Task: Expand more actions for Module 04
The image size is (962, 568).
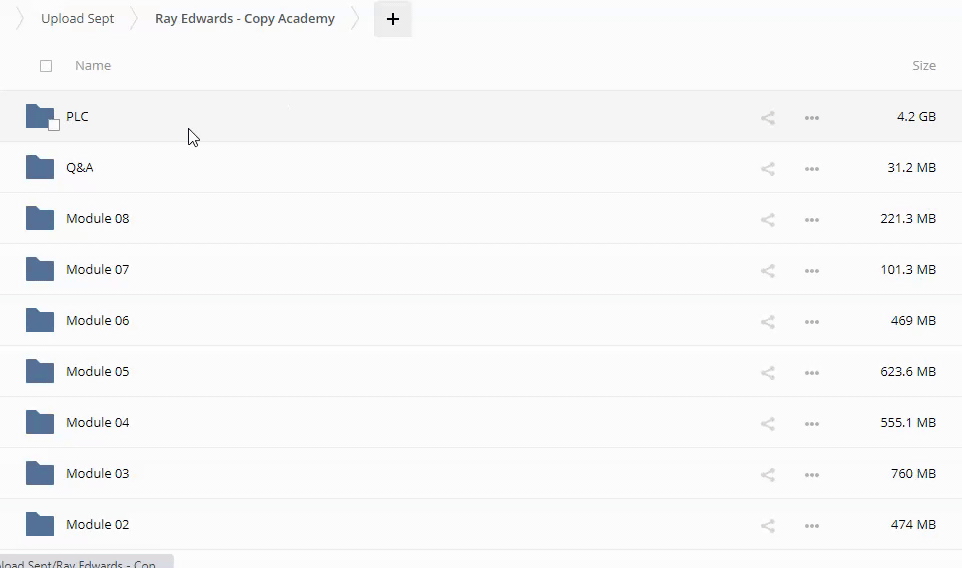Action: click(812, 423)
